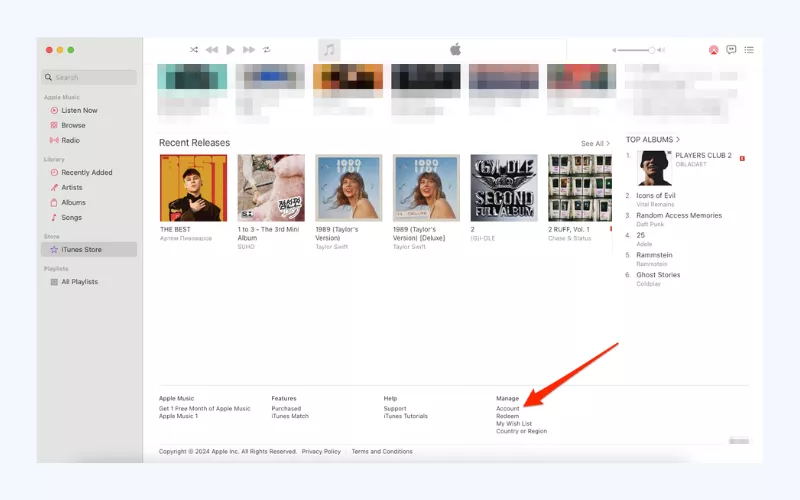Open Random Access Memories in Top Albums
This screenshot has height=500, width=800.
pyautogui.click(x=679, y=215)
